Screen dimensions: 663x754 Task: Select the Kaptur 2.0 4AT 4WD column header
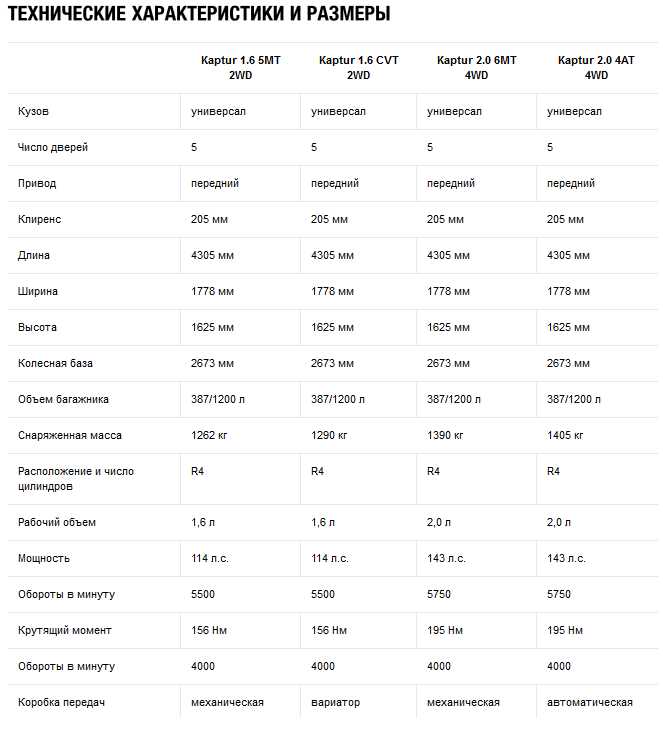pos(596,67)
